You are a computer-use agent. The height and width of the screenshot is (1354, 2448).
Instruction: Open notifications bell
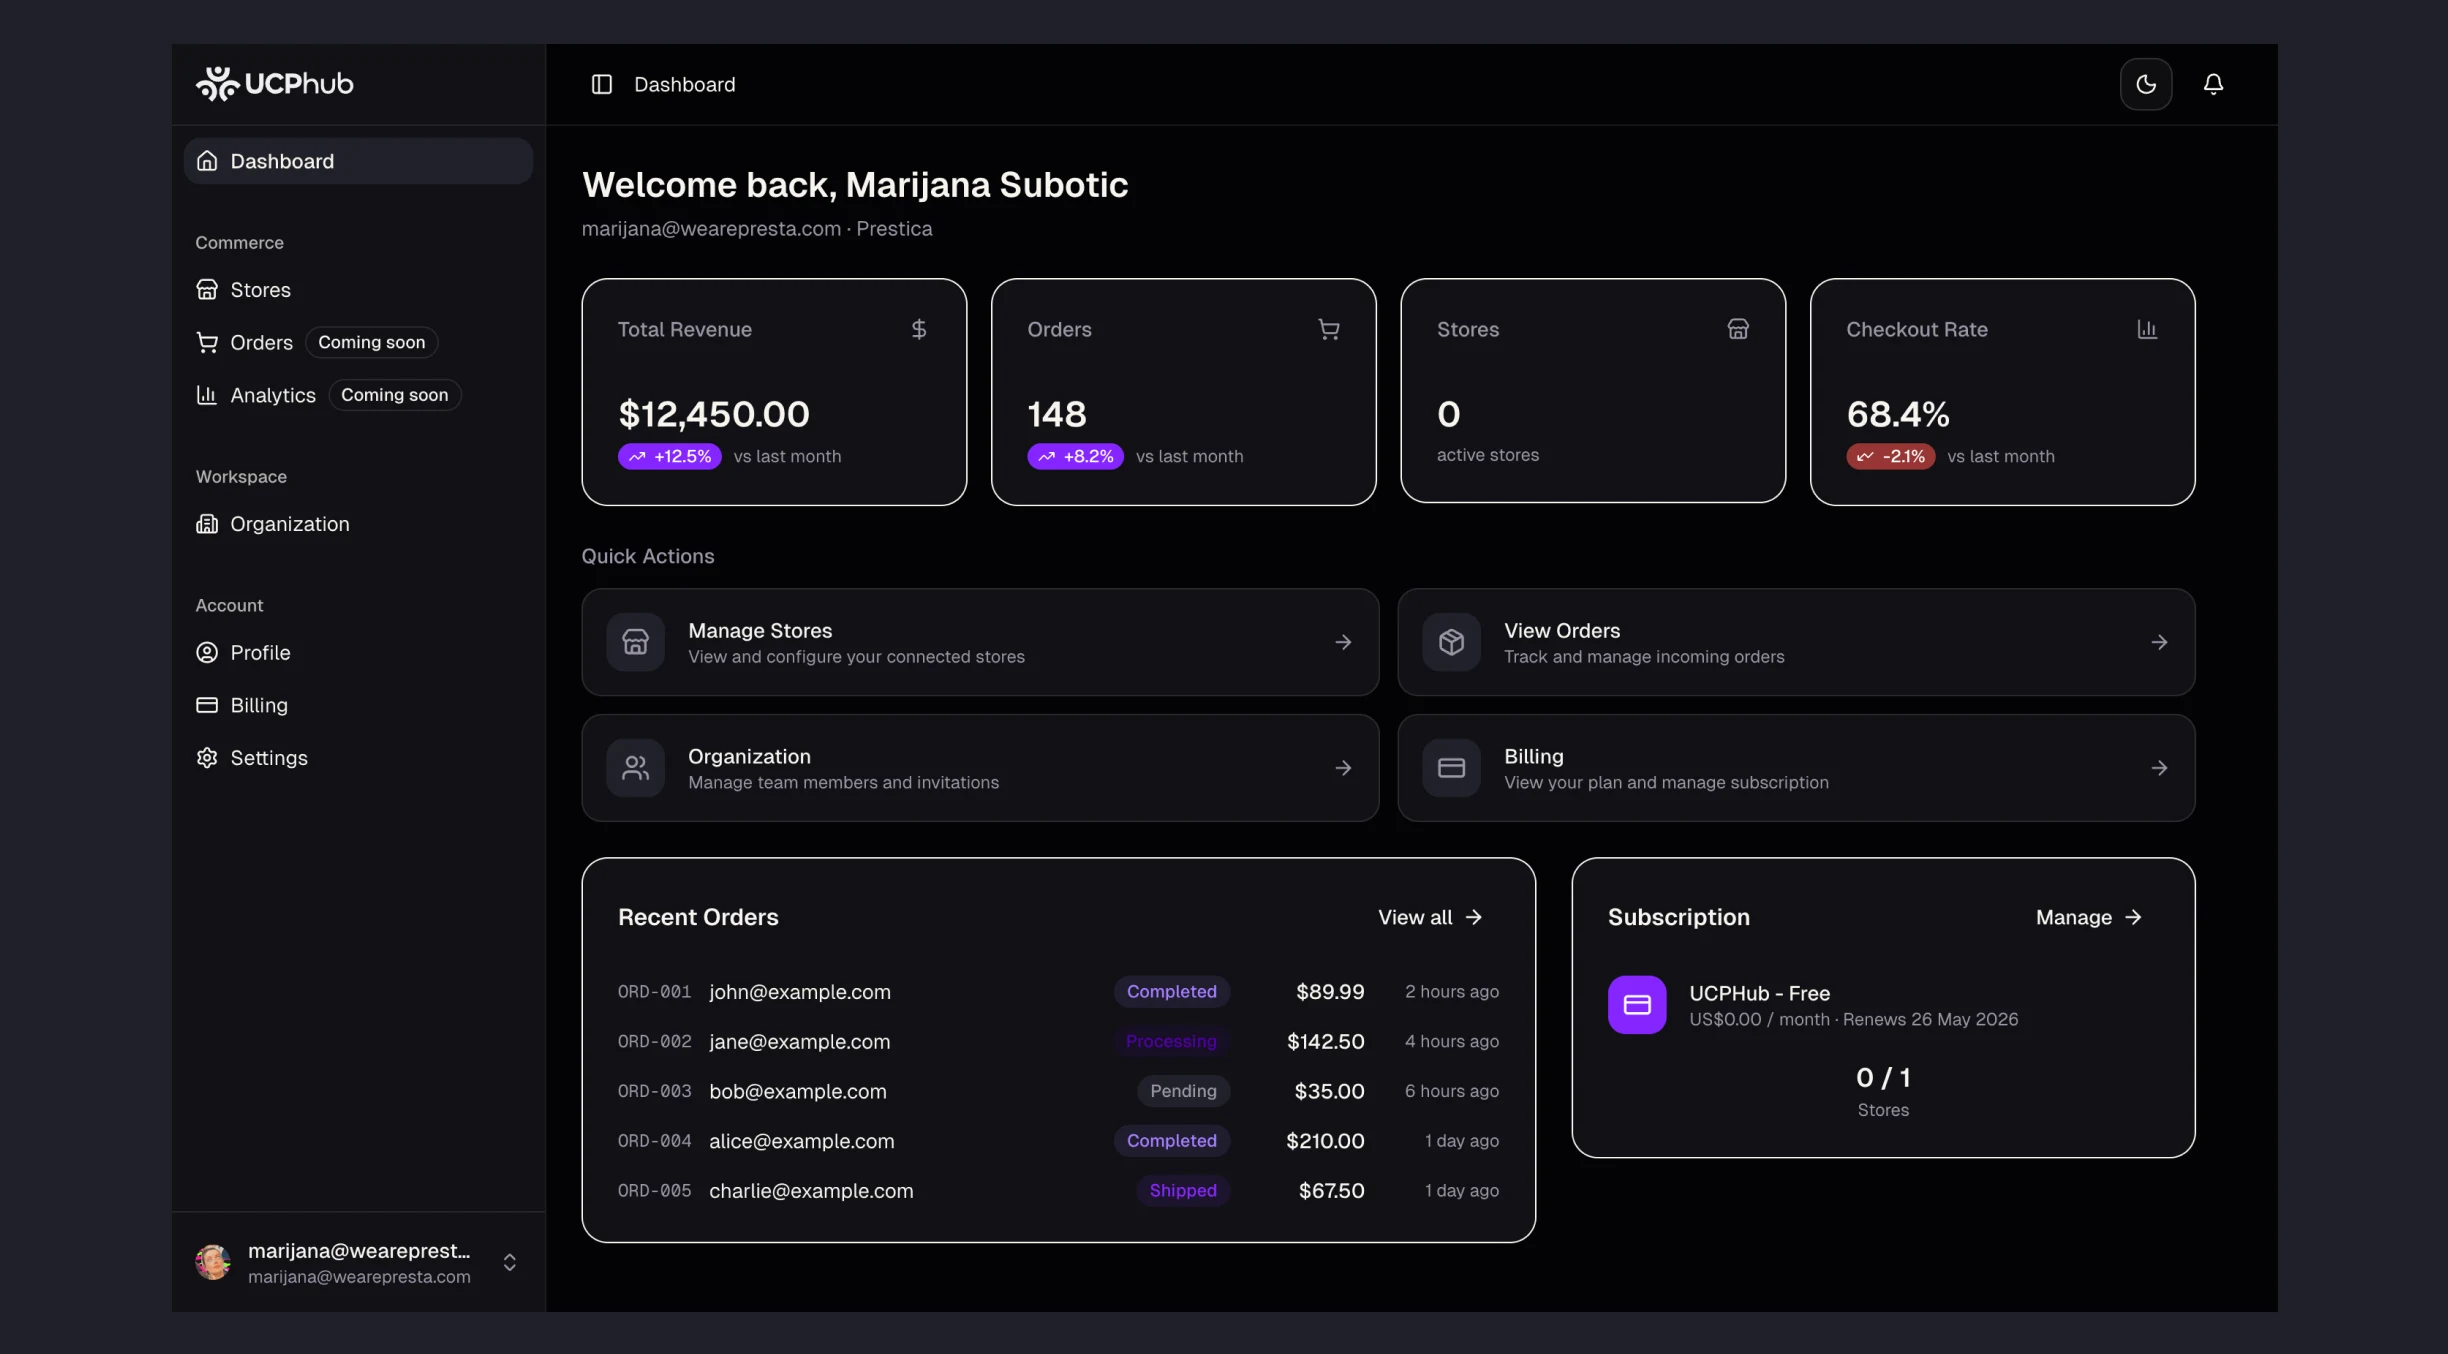[2214, 84]
